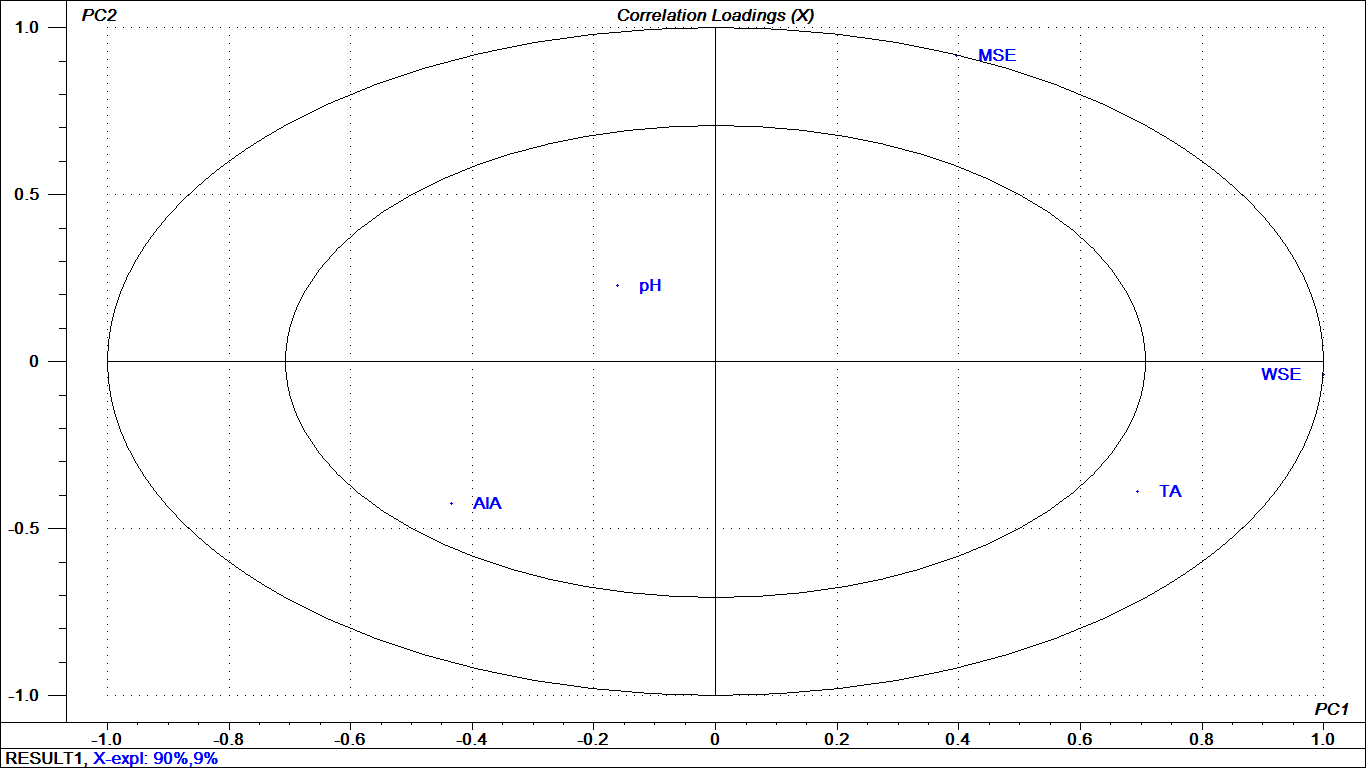Click the -0.6 tick on the horizontal axis

[350, 739]
